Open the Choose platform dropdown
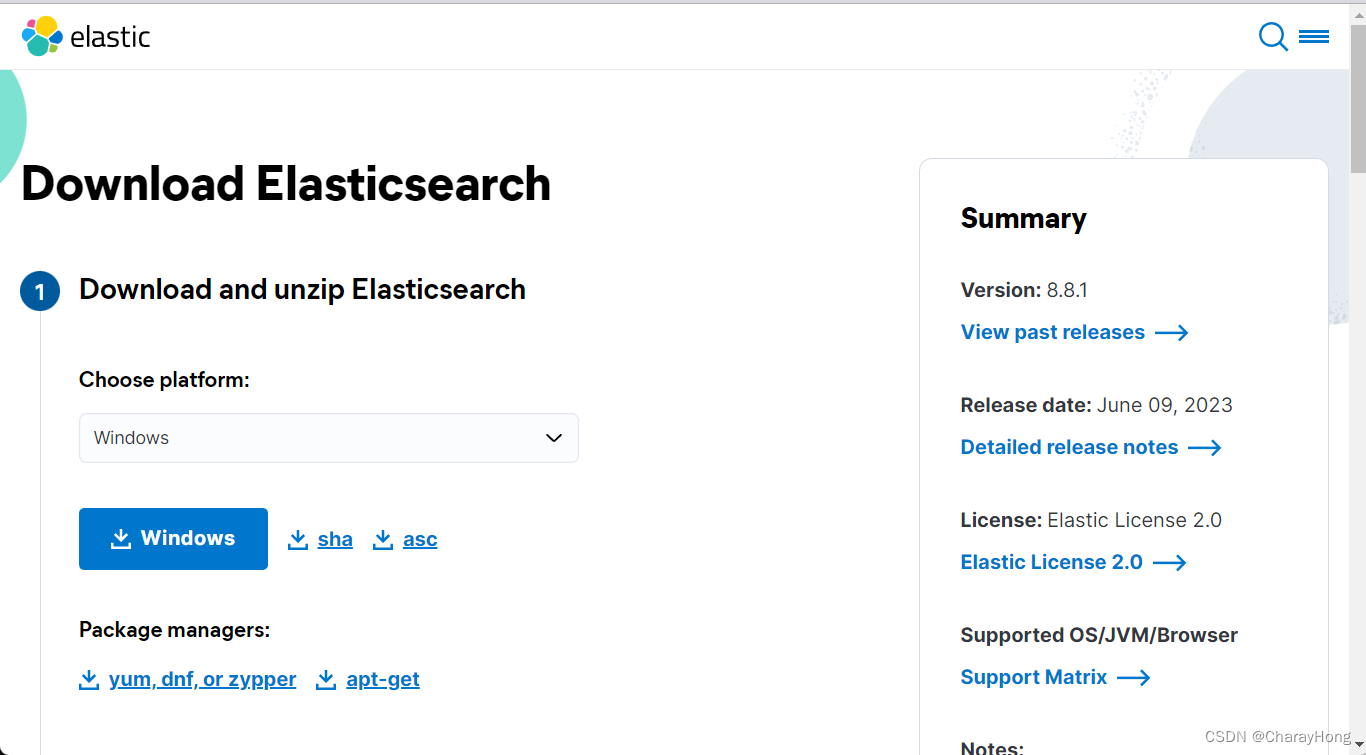Image resolution: width=1366 pixels, height=755 pixels. (x=328, y=438)
